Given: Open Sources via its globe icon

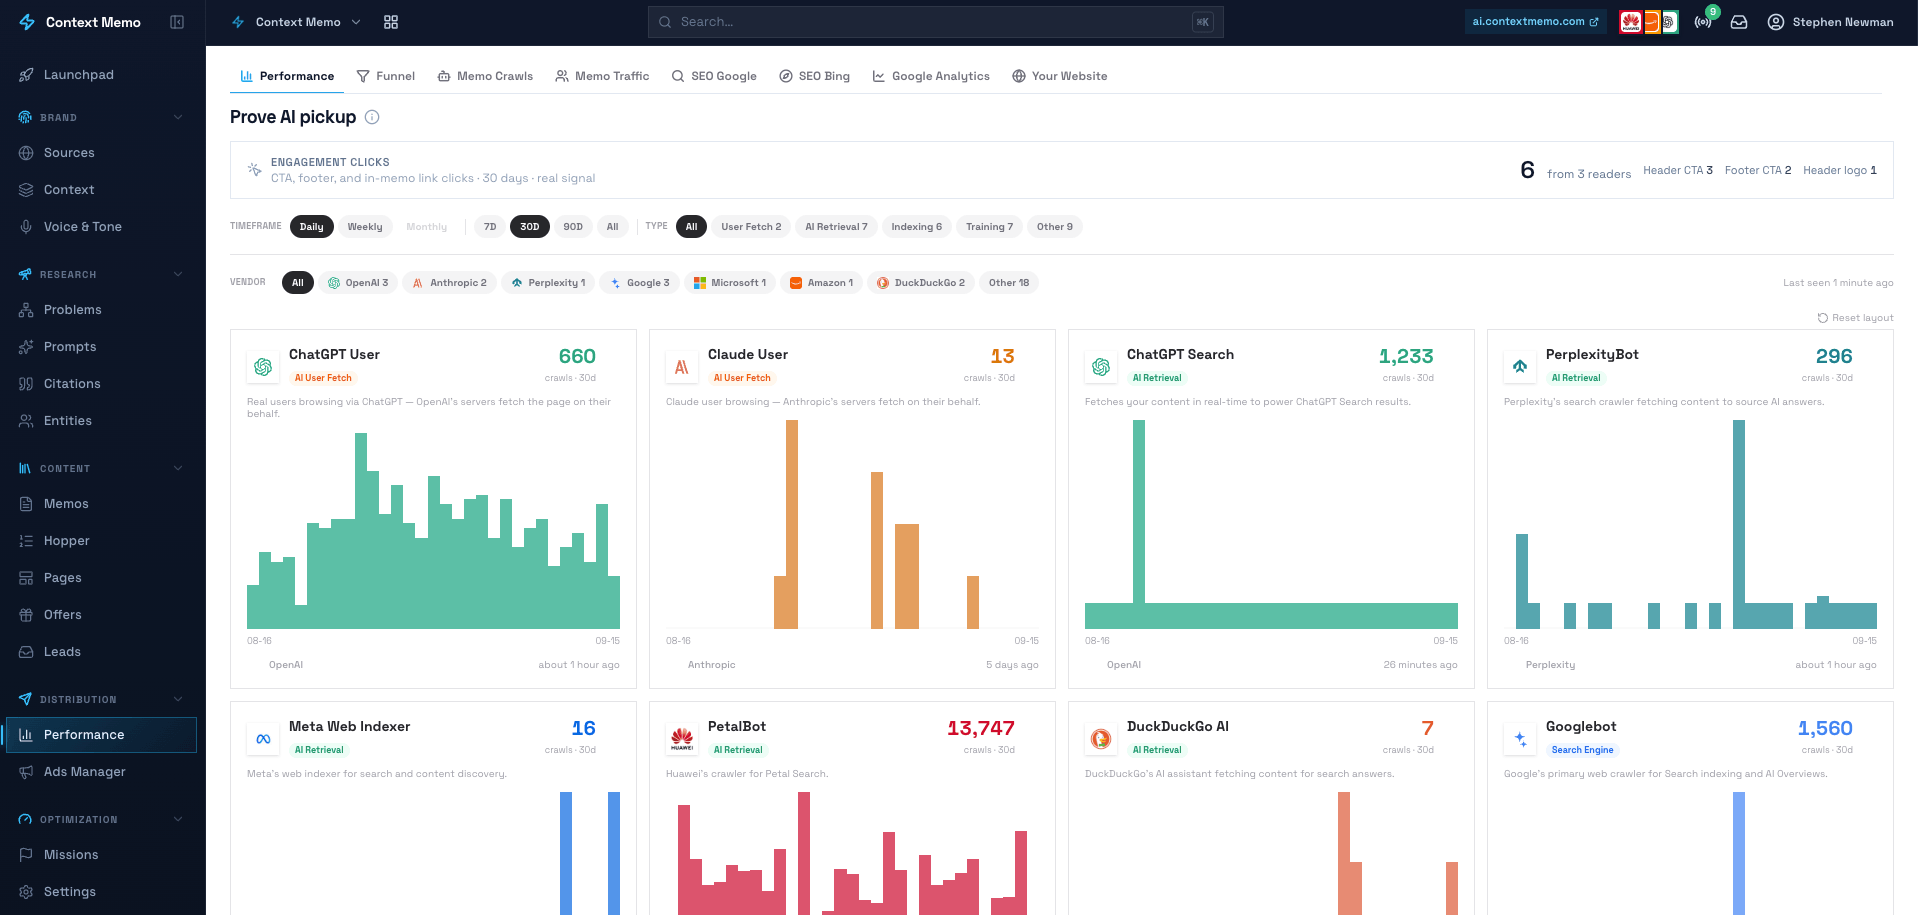Looking at the screenshot, I should pos(26,153).
